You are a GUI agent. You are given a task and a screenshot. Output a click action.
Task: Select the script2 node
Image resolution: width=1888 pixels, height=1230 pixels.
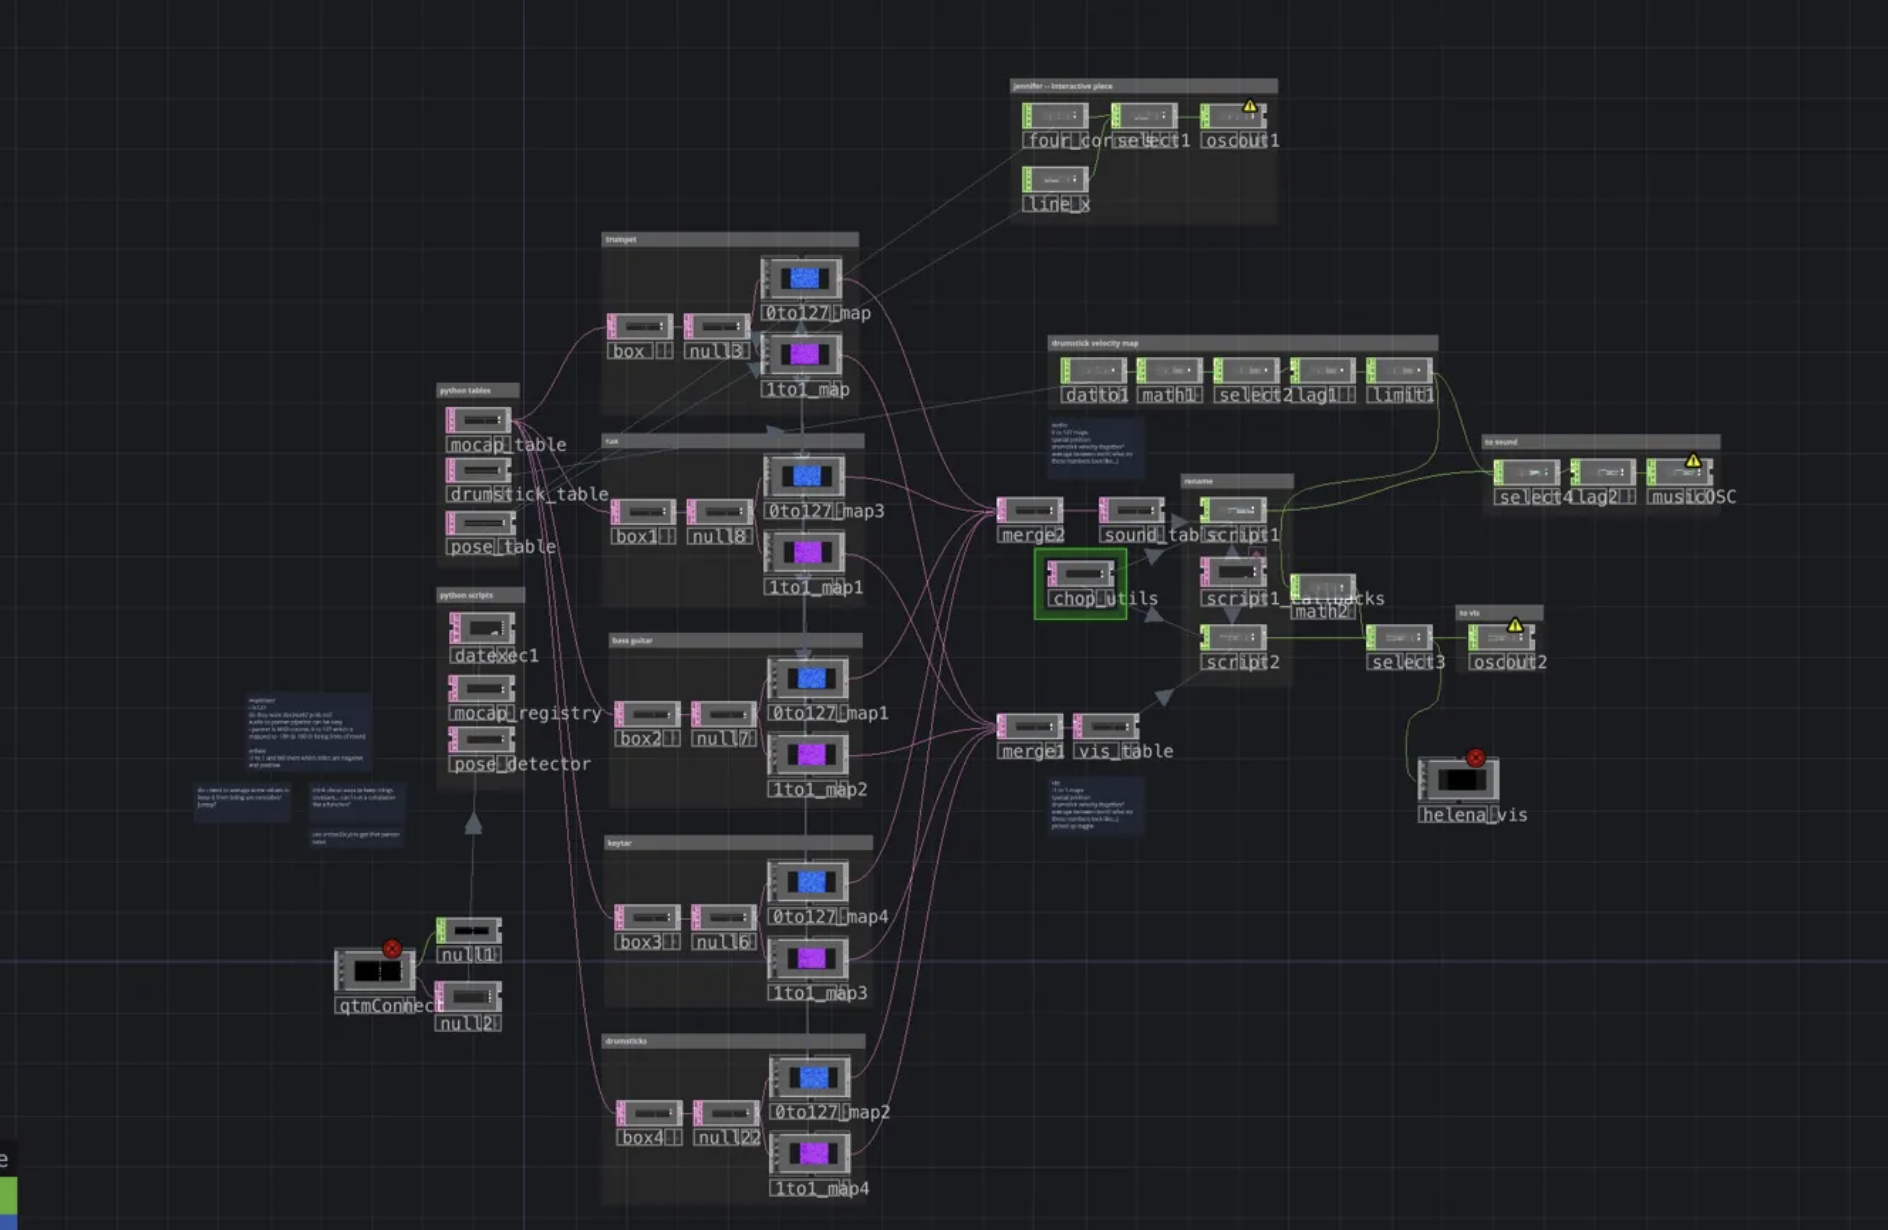pyautogui.click(x=1233, y=637)
